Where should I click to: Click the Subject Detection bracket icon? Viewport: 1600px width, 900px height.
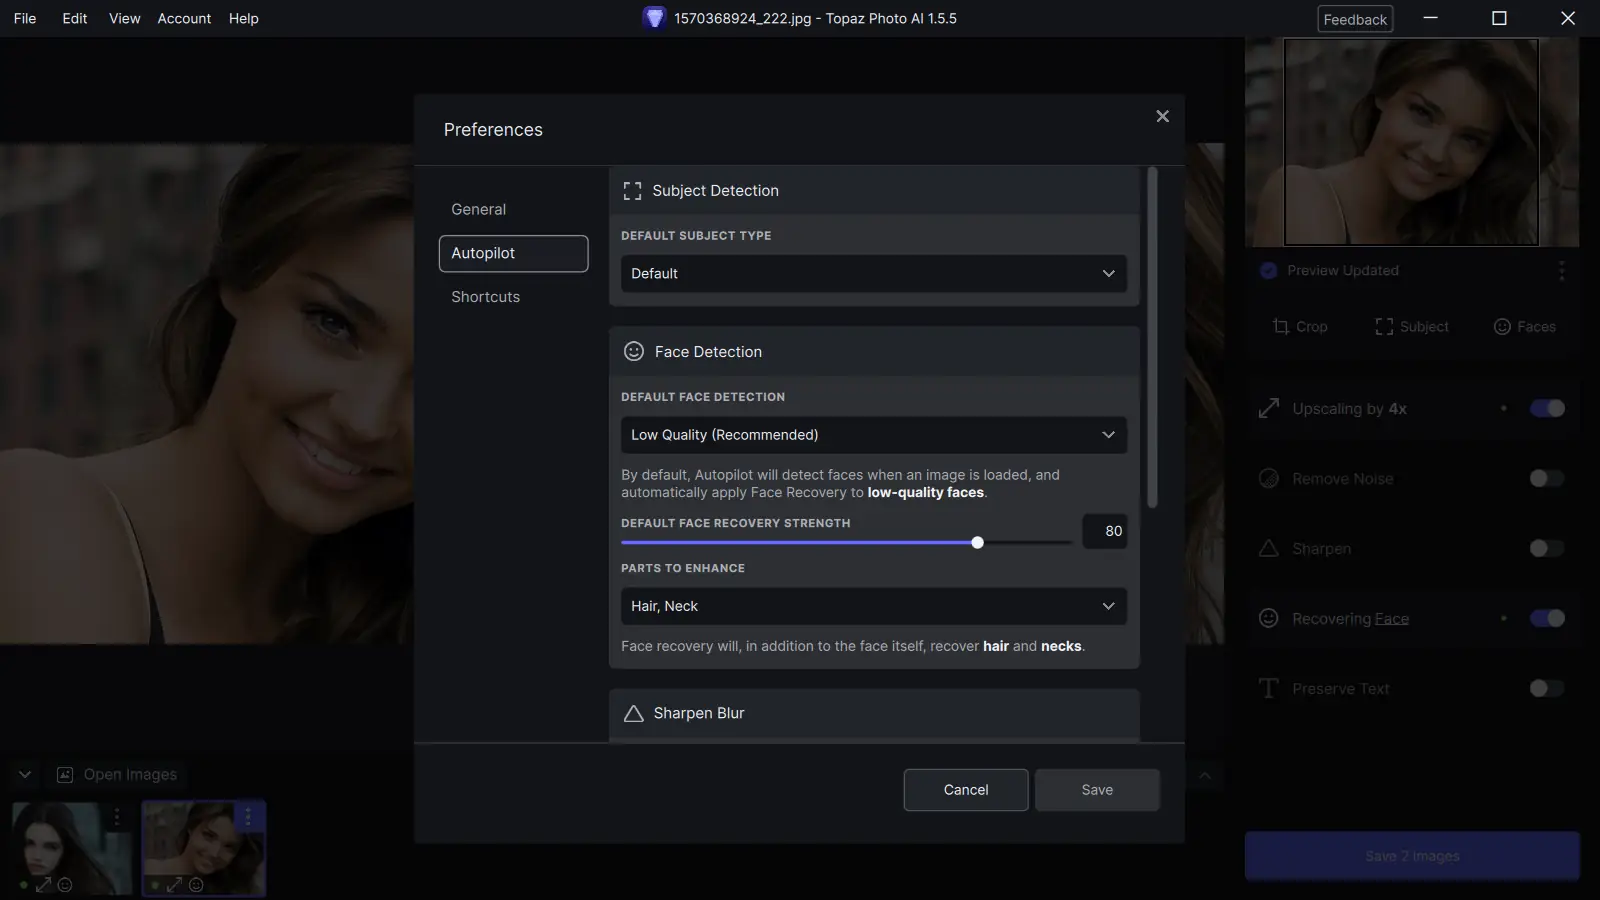pos(632,191)
